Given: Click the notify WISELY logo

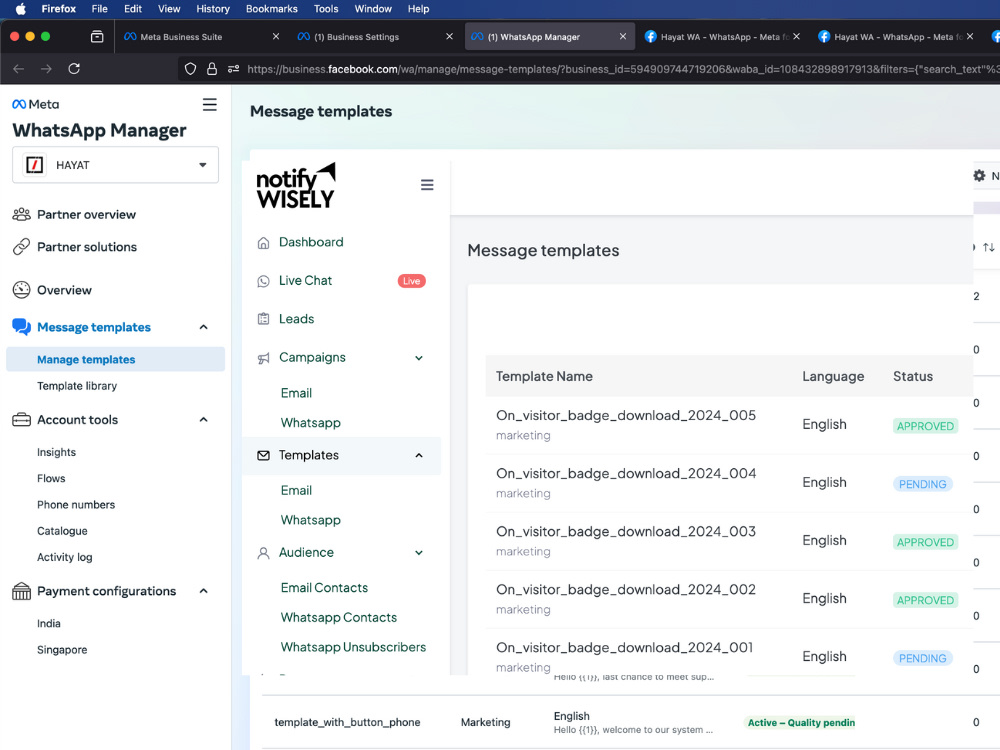Looking at the screenshot, I should [296, 186].
